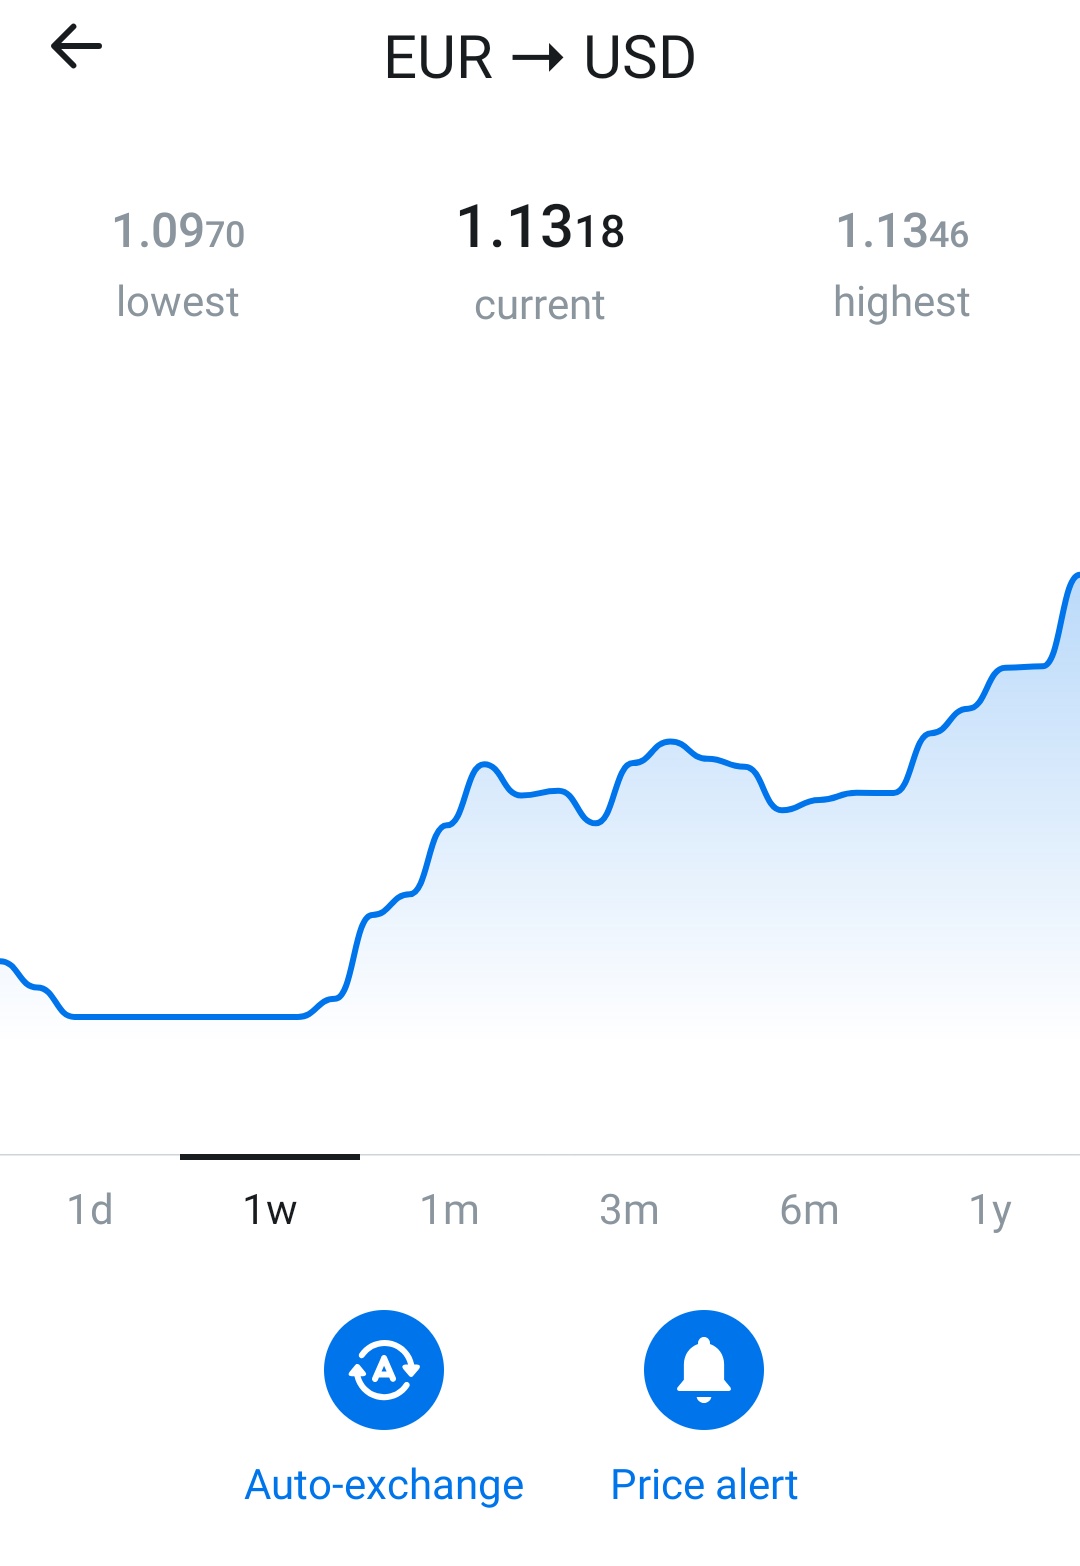Open Price alert via its text label
1080x1566 pixels.
coord(704,1485)
